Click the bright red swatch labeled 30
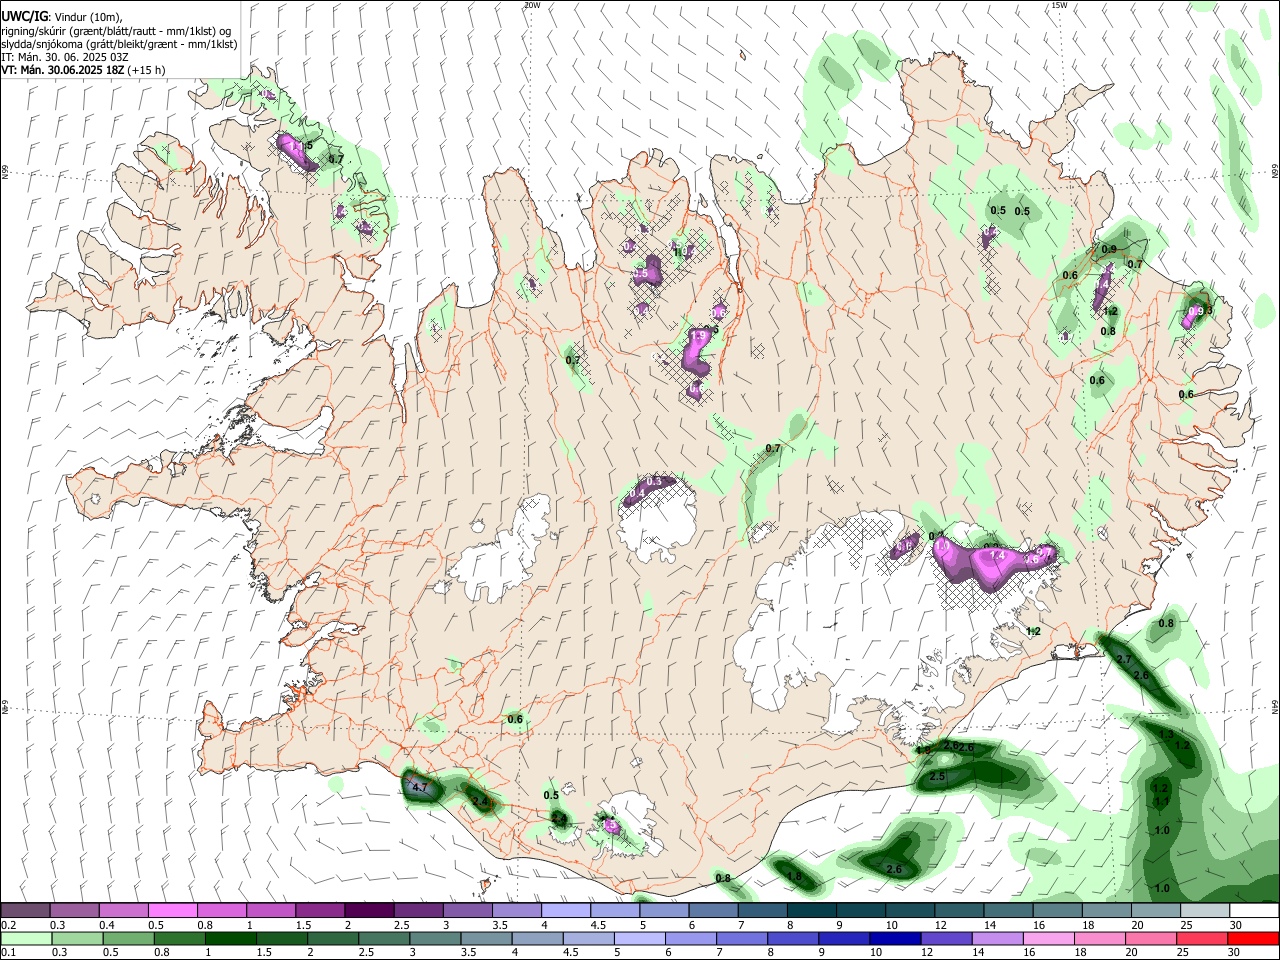This screenshot has width=1280, height=960. click(x=1254, y=938)
